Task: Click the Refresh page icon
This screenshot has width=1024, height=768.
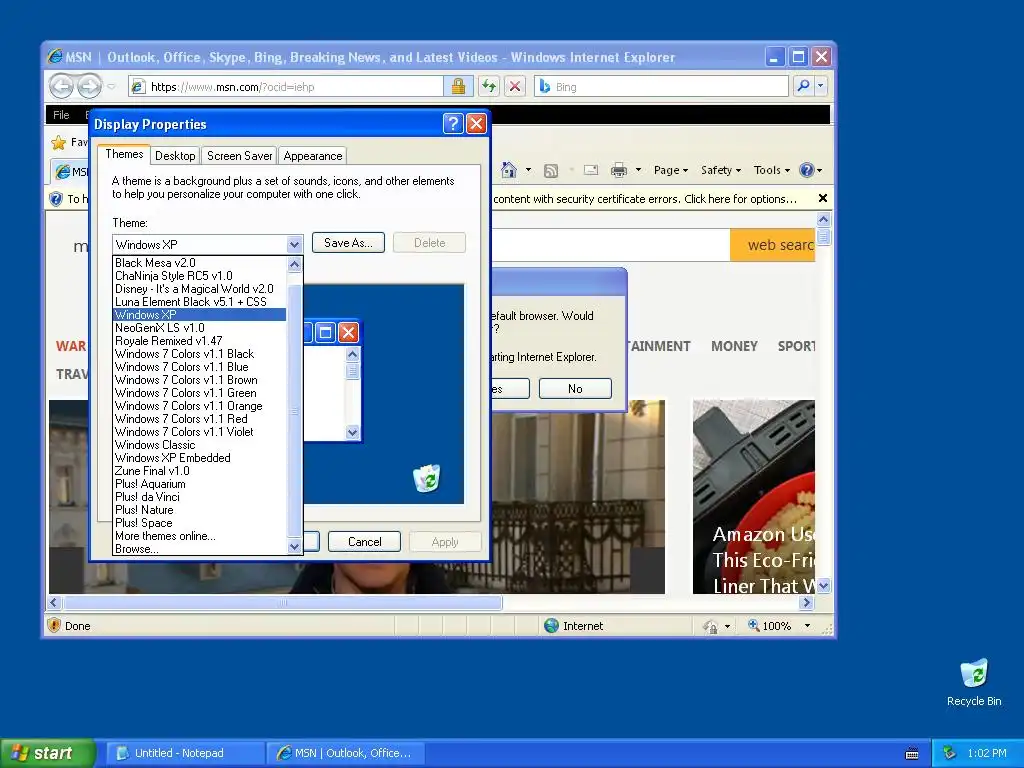Action: (489, 86)
